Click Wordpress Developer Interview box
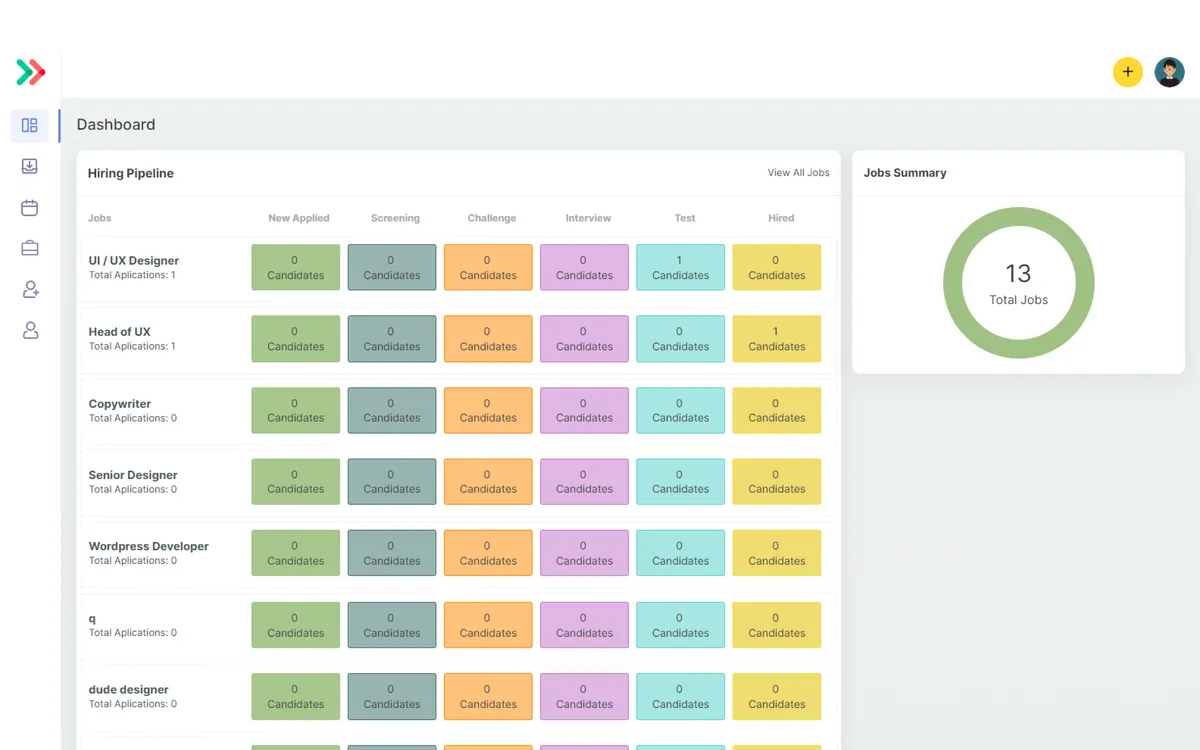Screen dimensions: 1200x750 (x=584, y=553)
